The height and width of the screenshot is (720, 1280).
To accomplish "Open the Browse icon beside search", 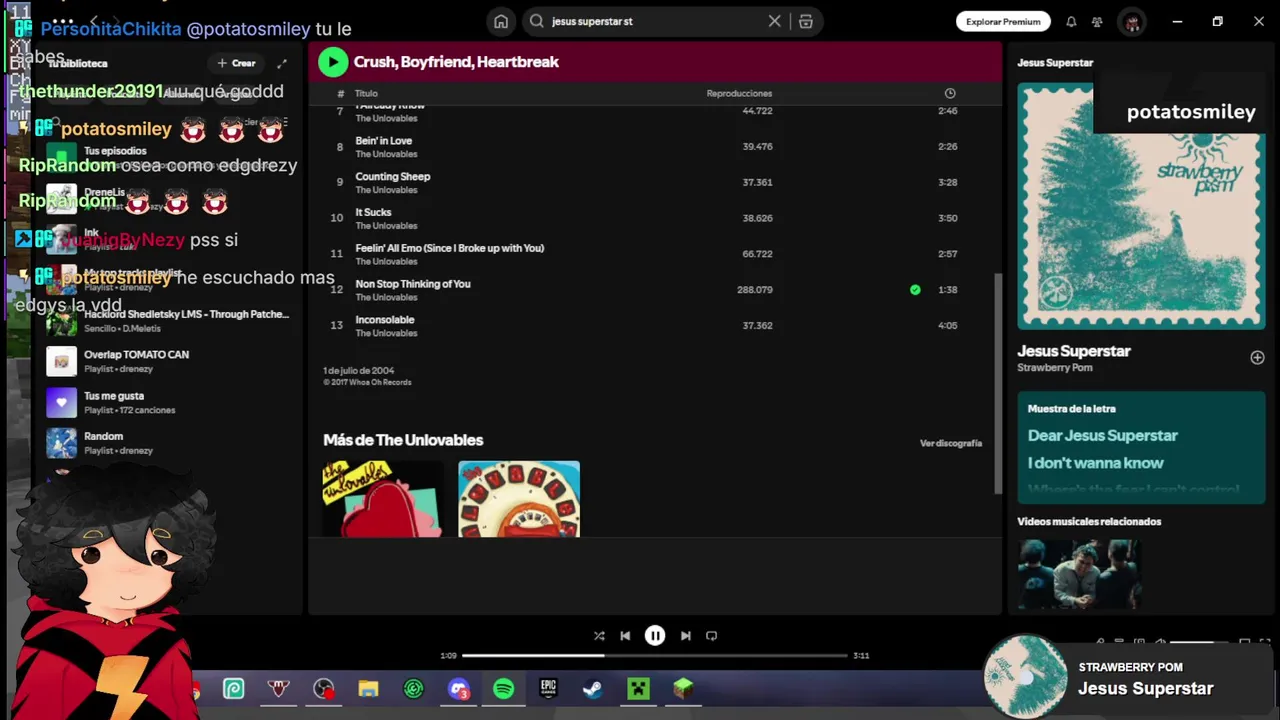I will pos(806,21).
